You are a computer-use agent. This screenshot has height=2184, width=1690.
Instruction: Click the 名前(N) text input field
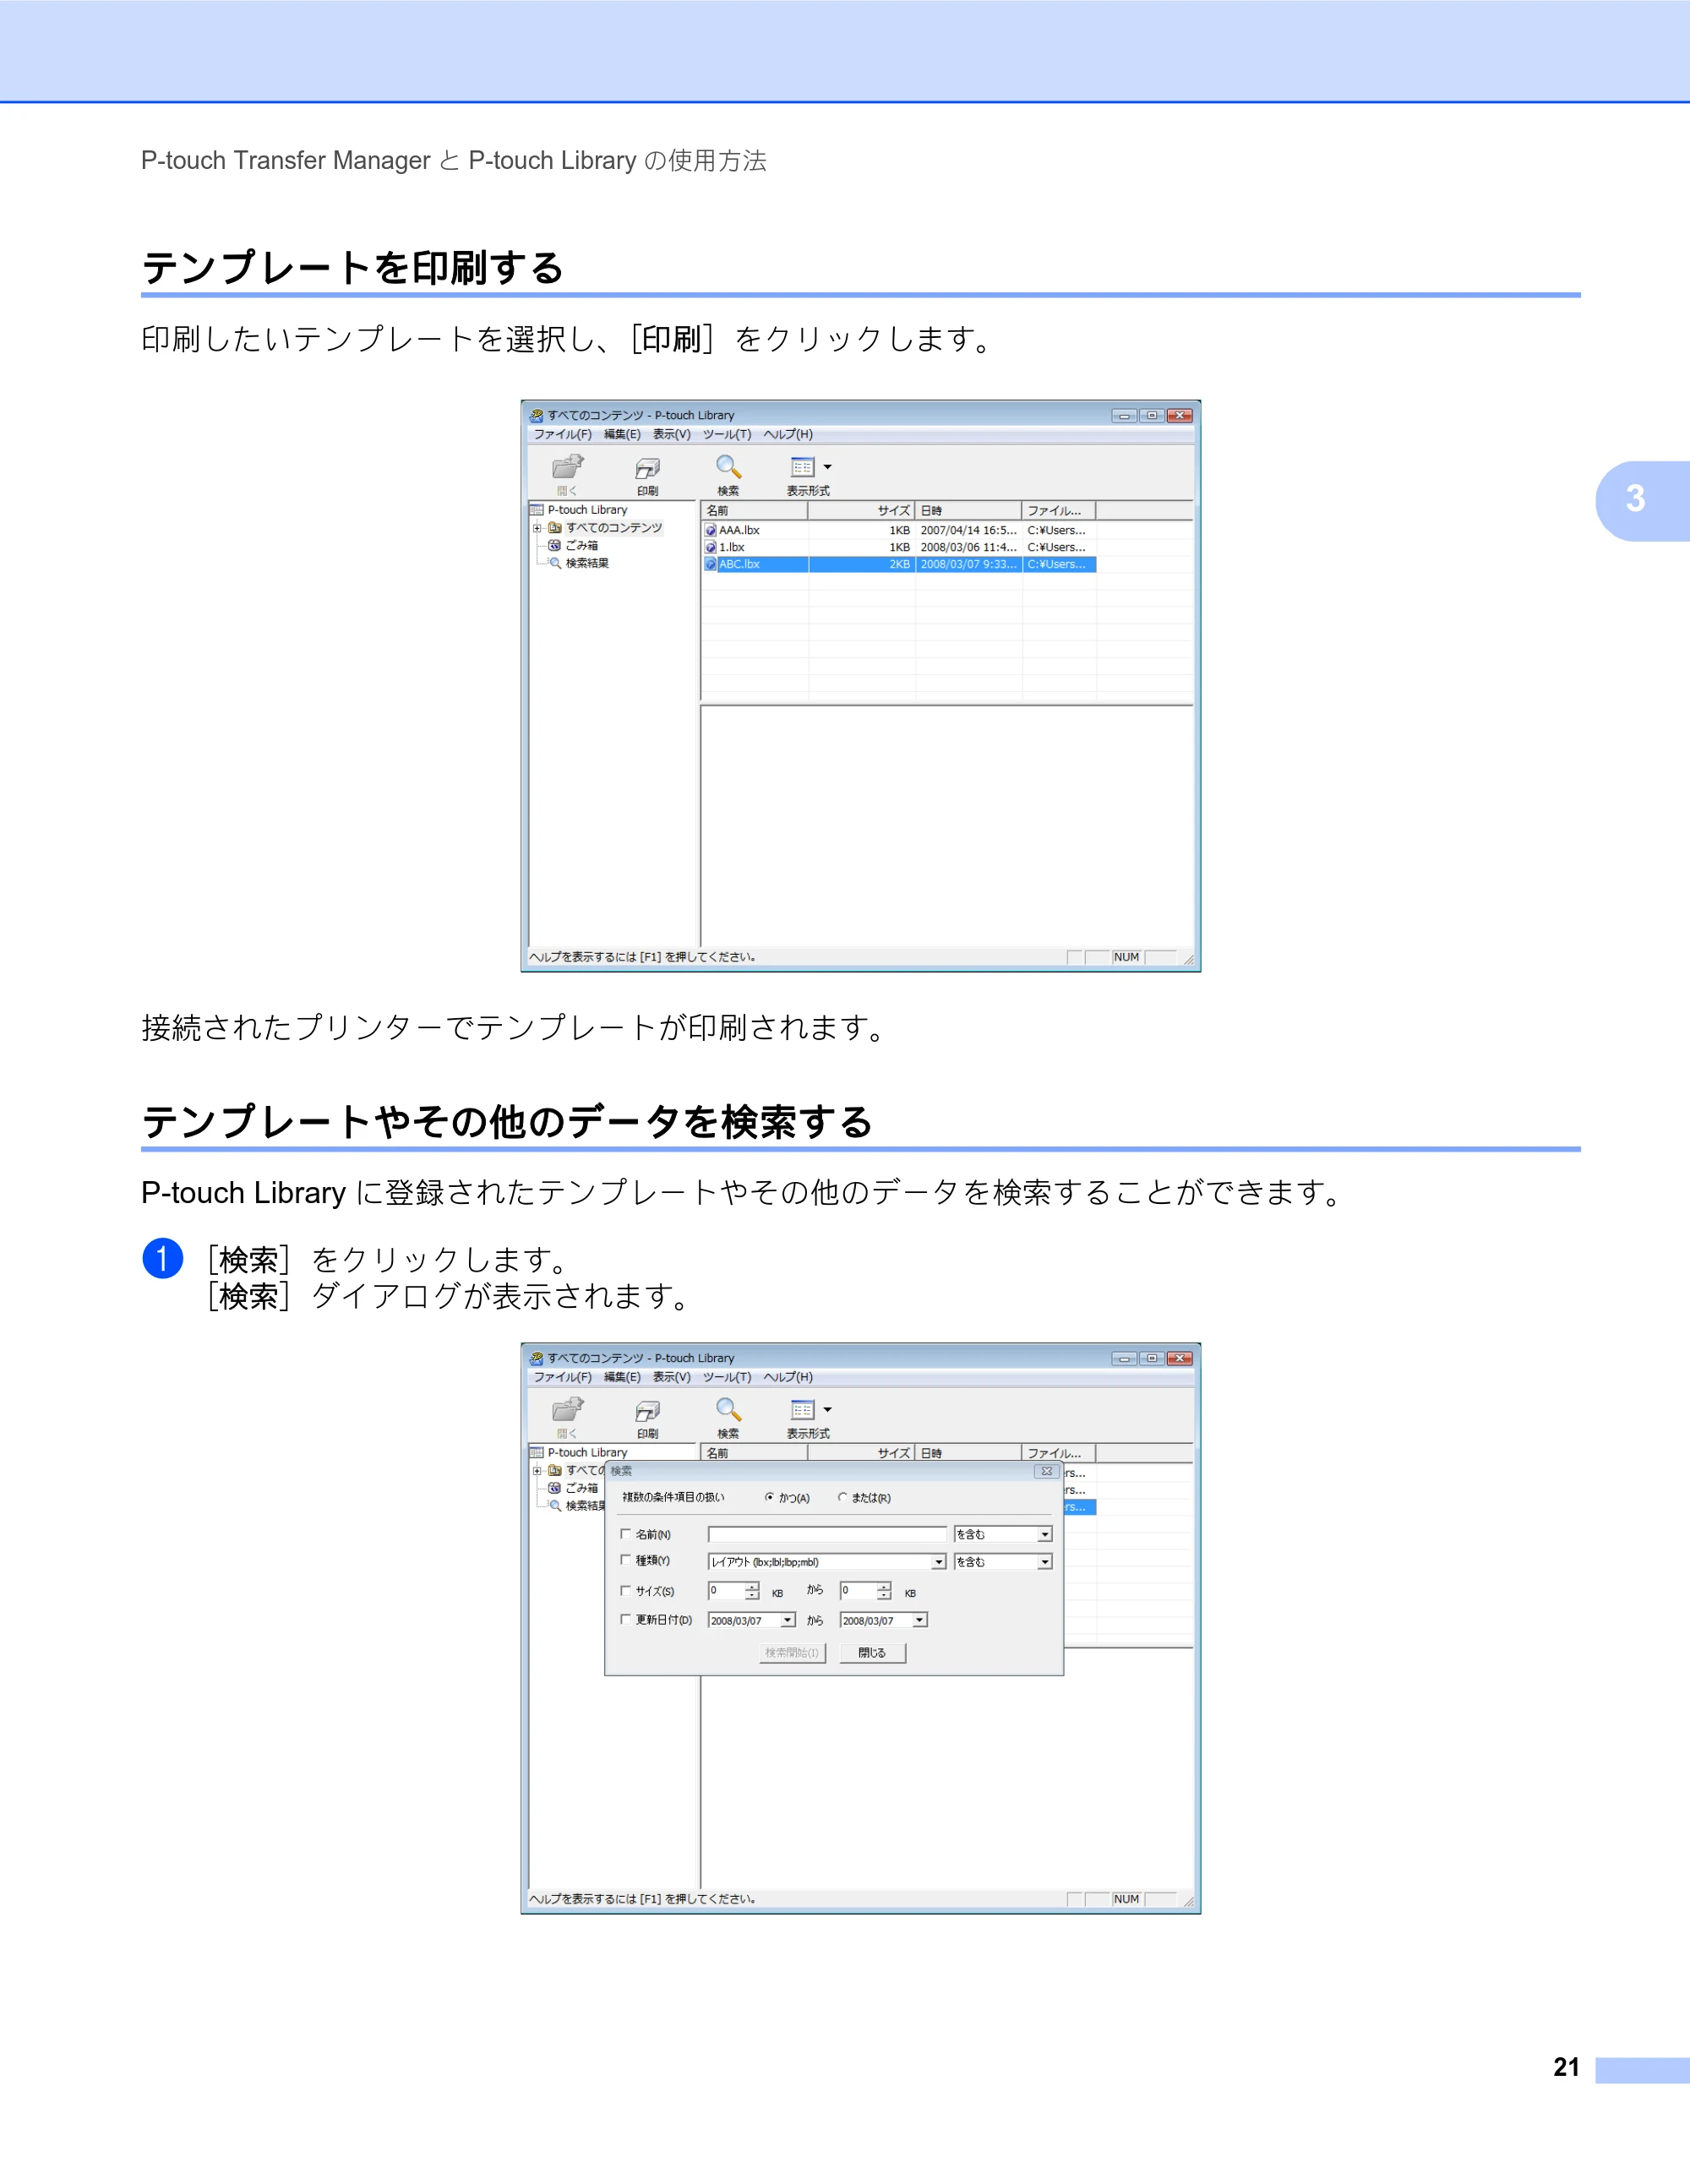[x=827, y=1534]
